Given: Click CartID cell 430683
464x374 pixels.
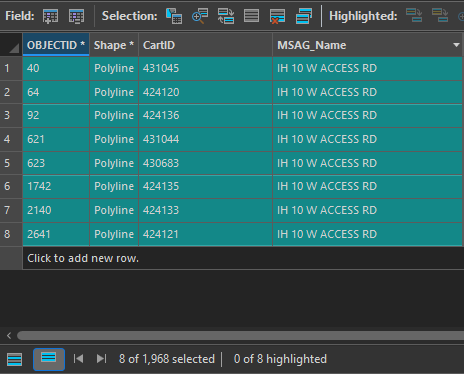Looking at the screenshot, I should (205, 163).
